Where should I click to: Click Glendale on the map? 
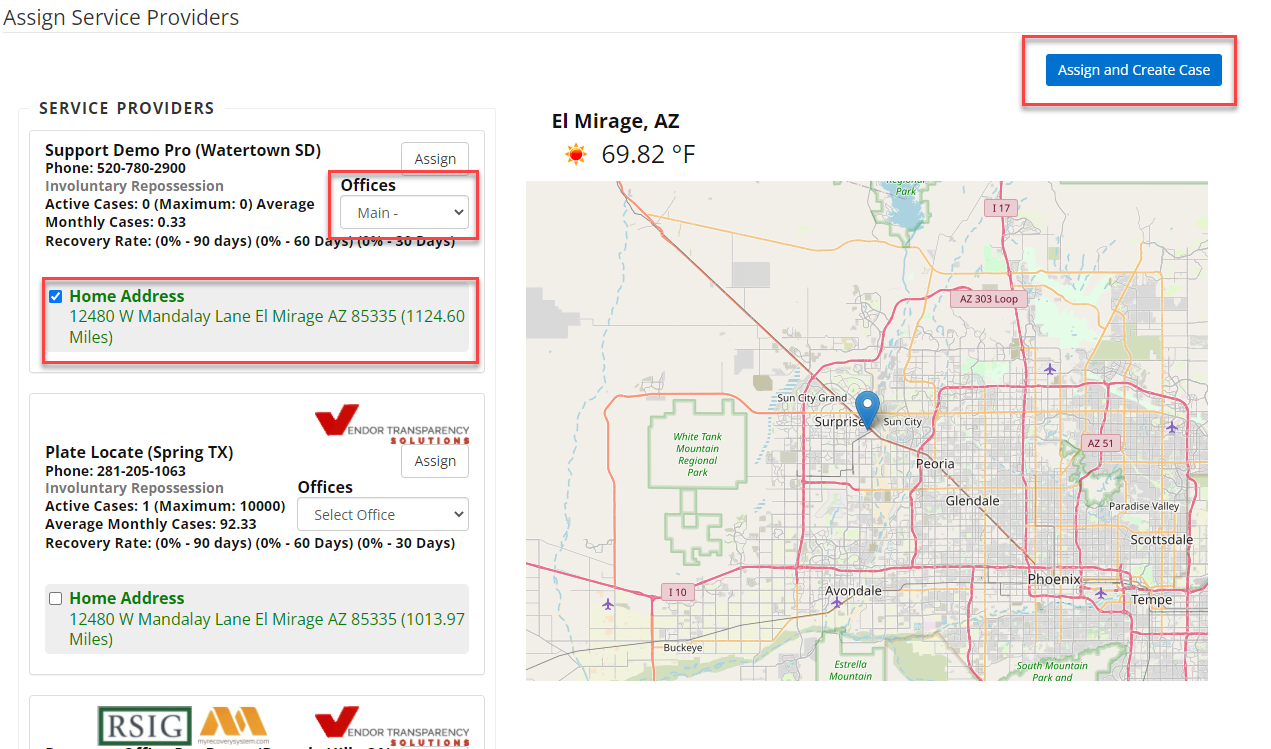pos(972,500)
